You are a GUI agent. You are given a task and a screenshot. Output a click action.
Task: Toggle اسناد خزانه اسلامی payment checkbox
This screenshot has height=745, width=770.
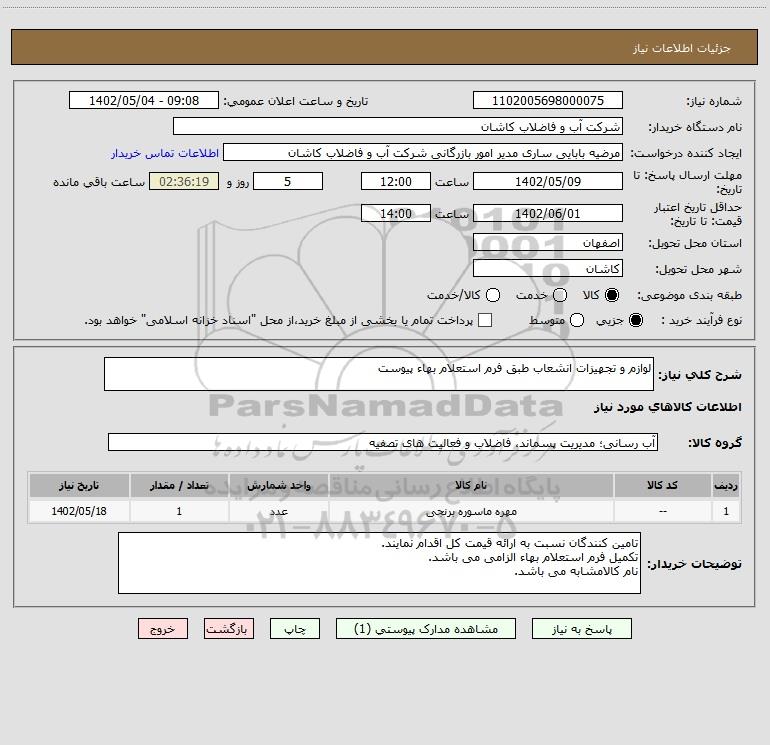(x=485, y=320)
